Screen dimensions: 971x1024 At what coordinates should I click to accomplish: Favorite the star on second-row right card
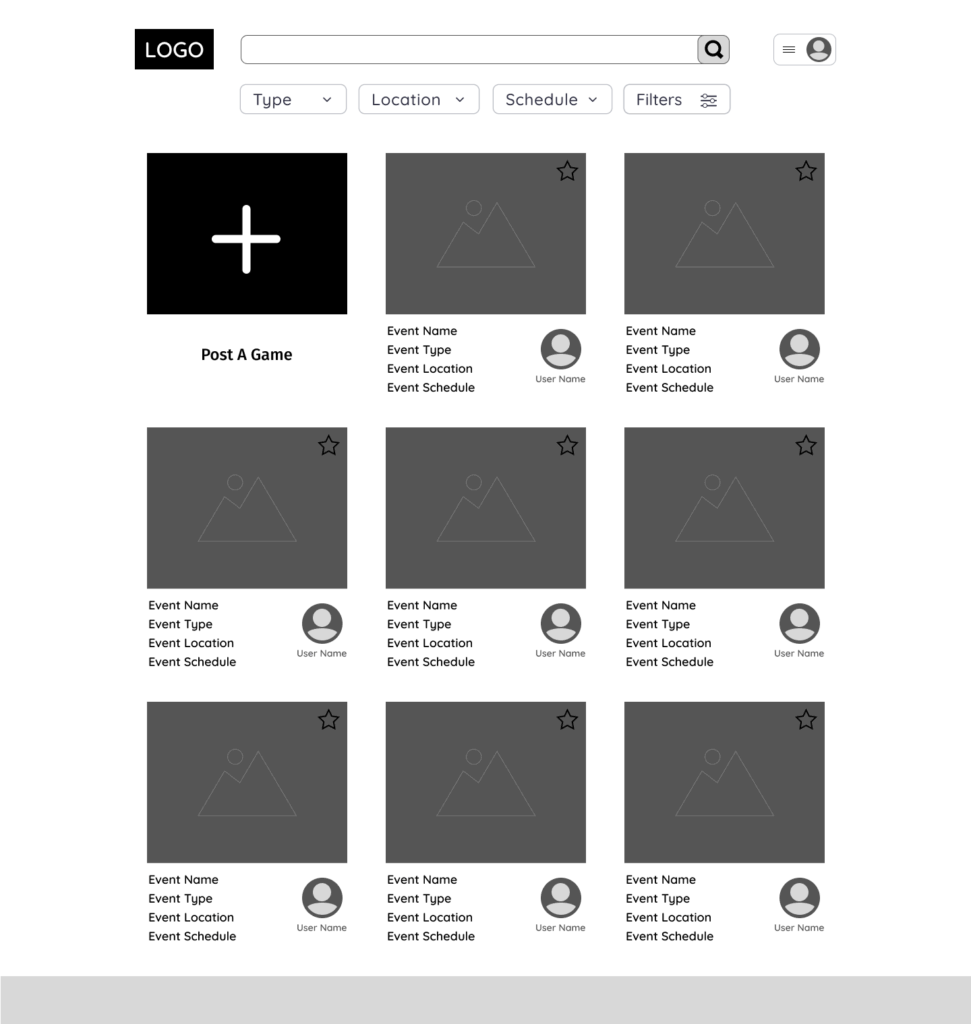[x=806, y=445]
